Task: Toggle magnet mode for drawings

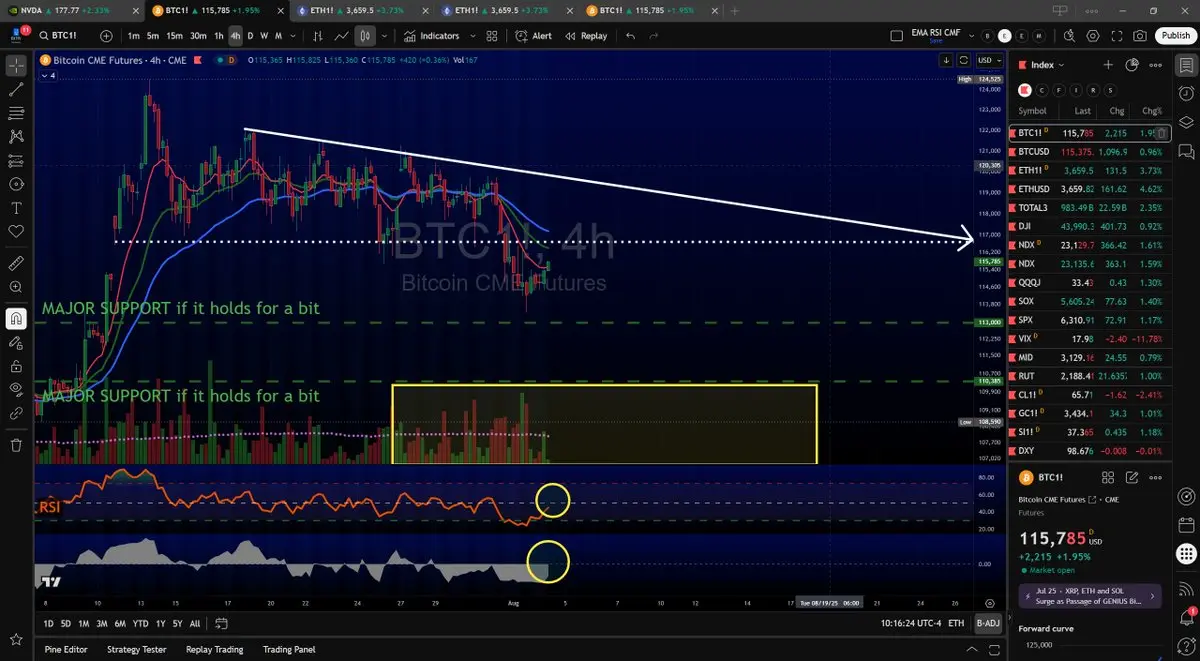Action: (16, 318)
